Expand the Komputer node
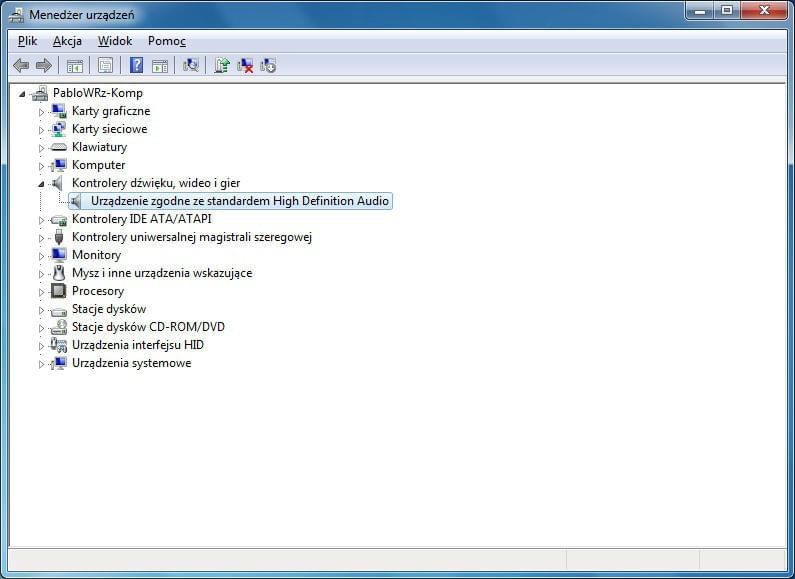The image size is (795, 579). coord(42,166)
